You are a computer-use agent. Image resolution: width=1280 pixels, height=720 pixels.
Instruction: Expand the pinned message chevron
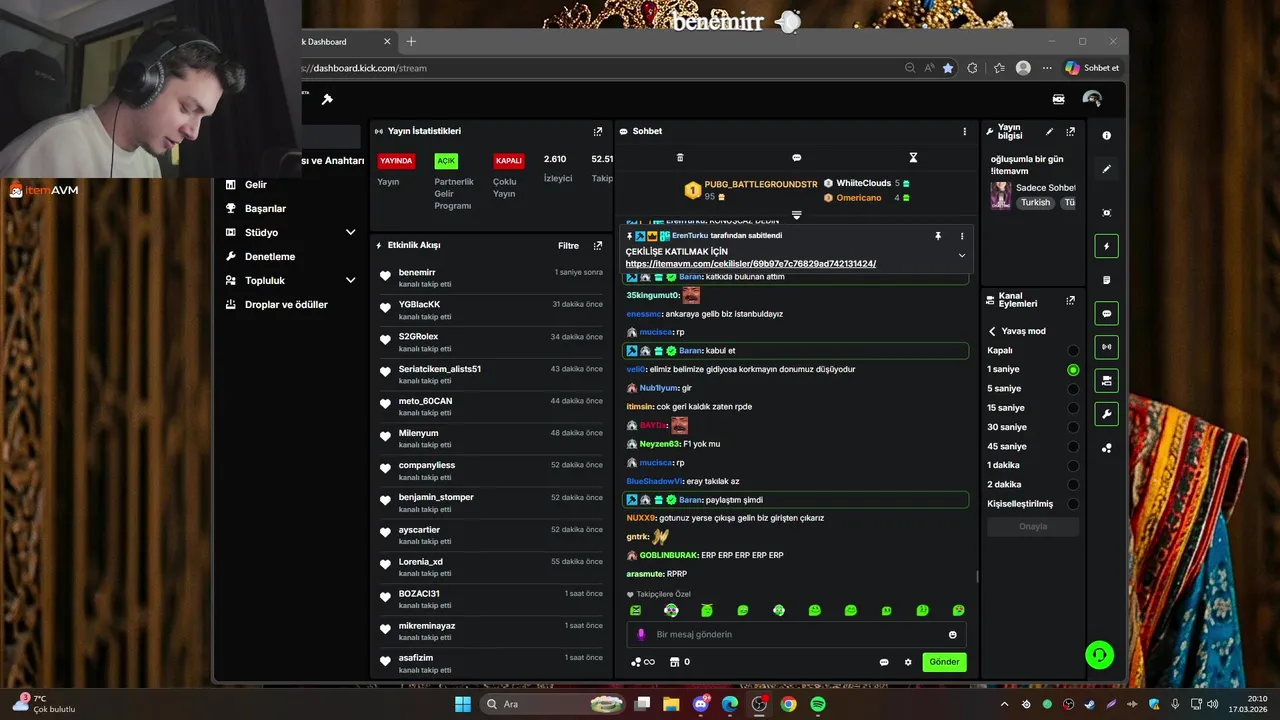pyautogui.click(x=962, y=255)
